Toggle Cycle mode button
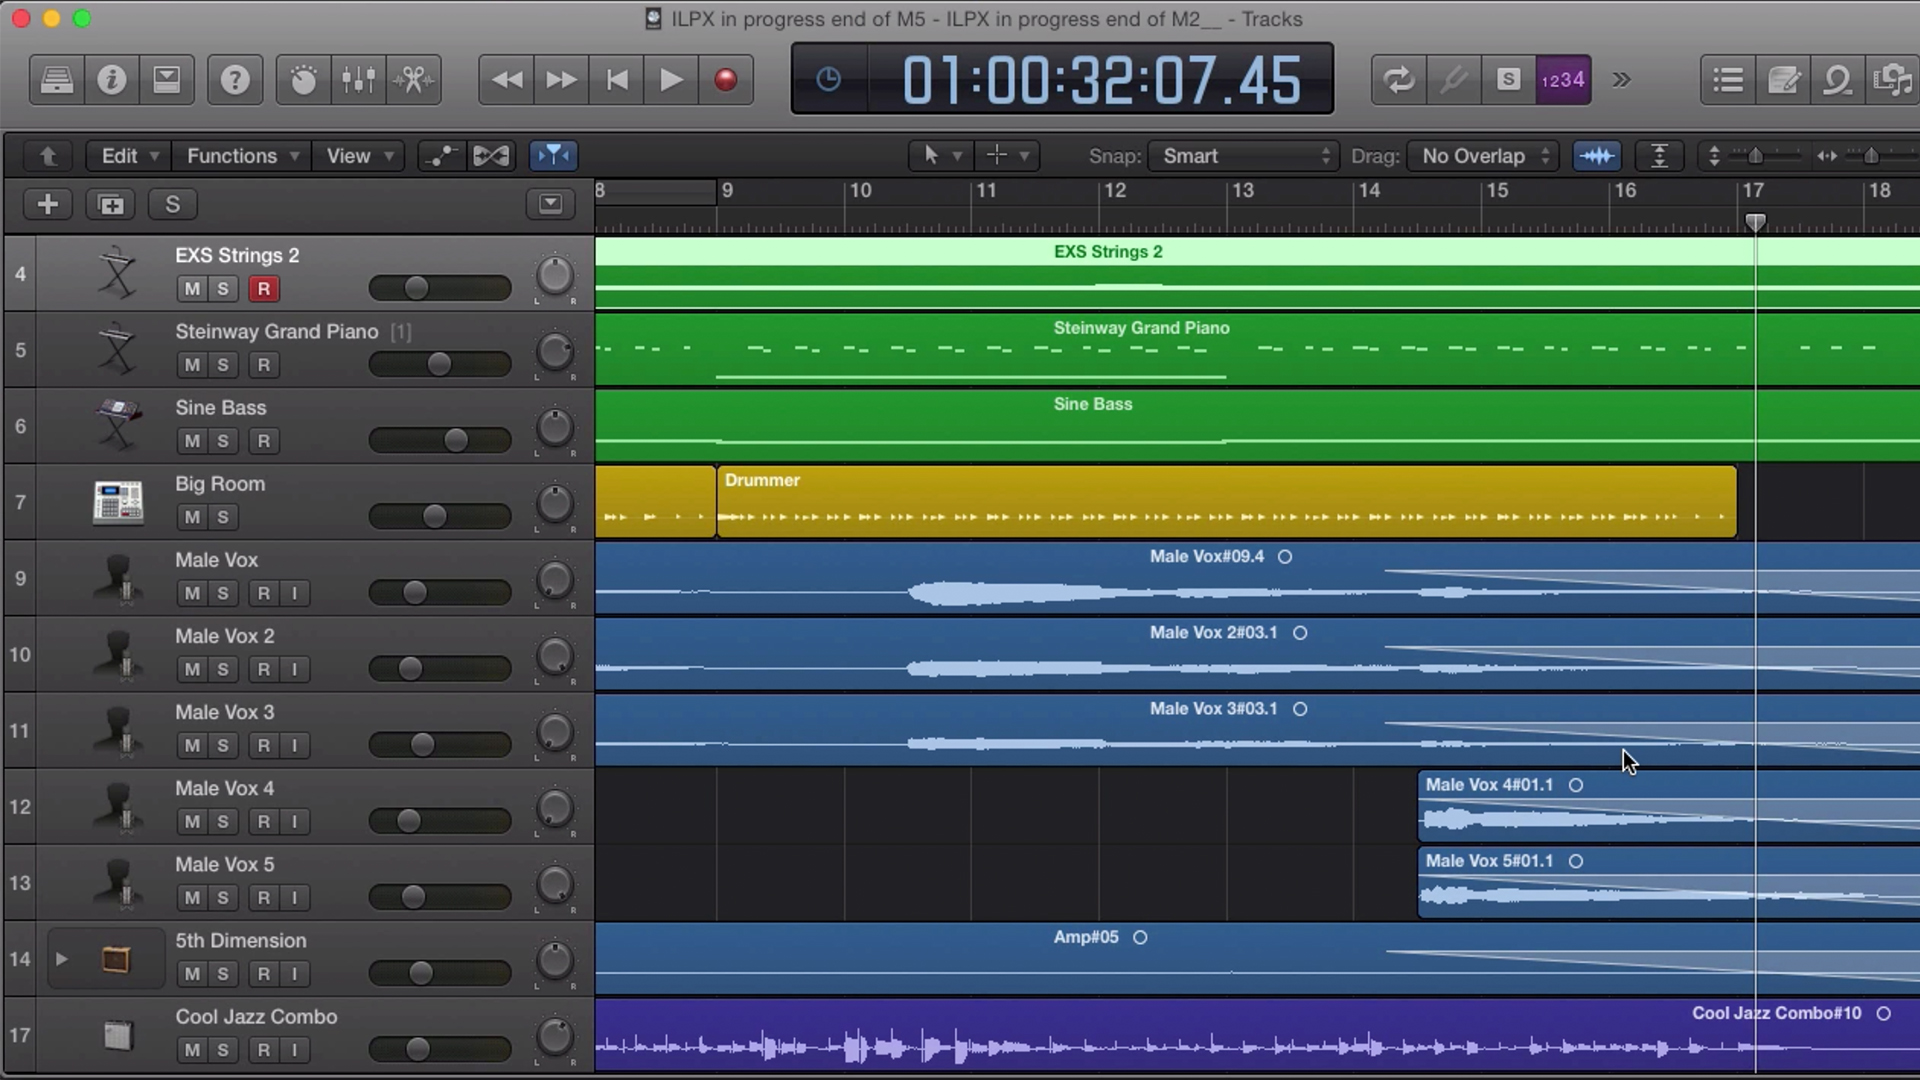This screenshot has height=1080, width=1920. (1398, 80)
